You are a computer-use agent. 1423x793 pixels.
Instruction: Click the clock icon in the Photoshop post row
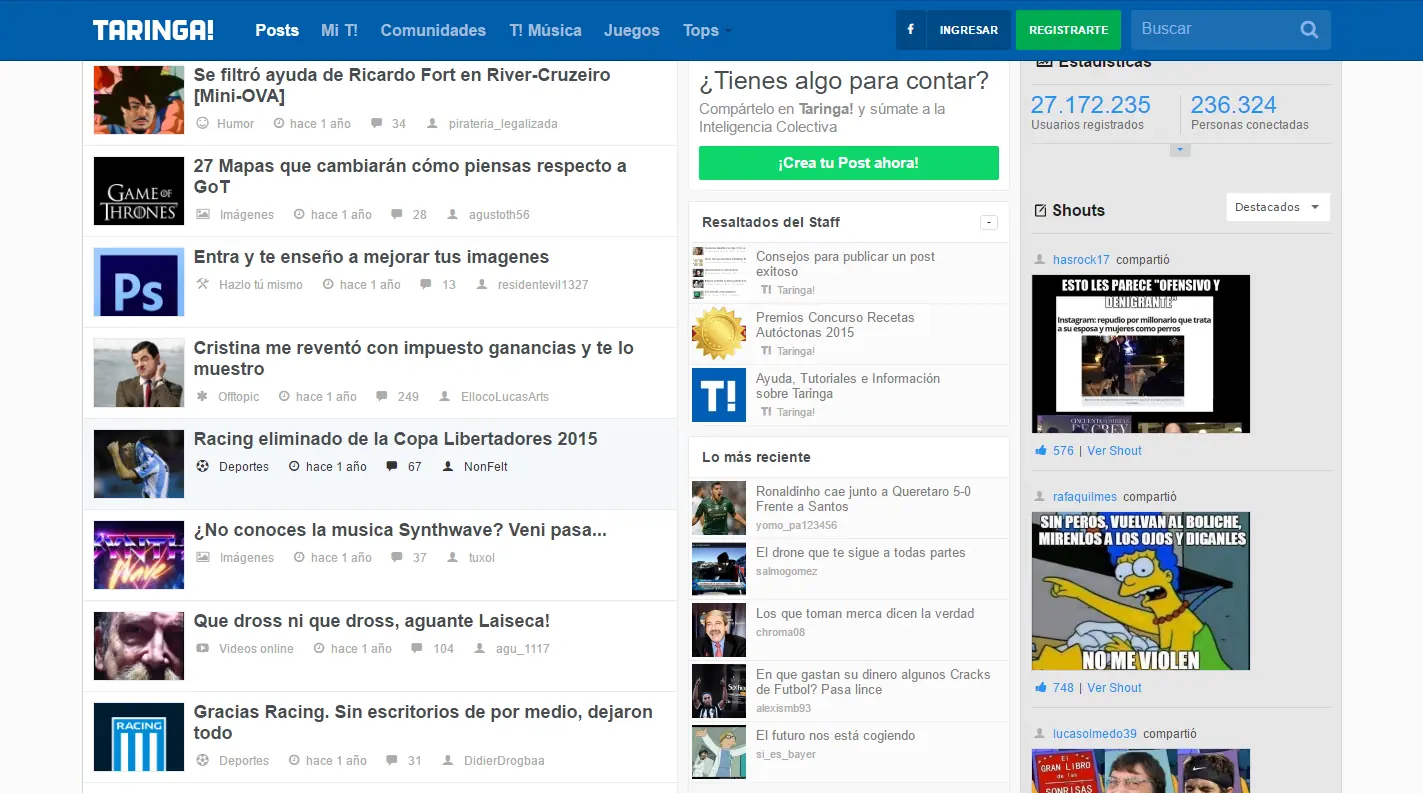click(x=328, y=284)
